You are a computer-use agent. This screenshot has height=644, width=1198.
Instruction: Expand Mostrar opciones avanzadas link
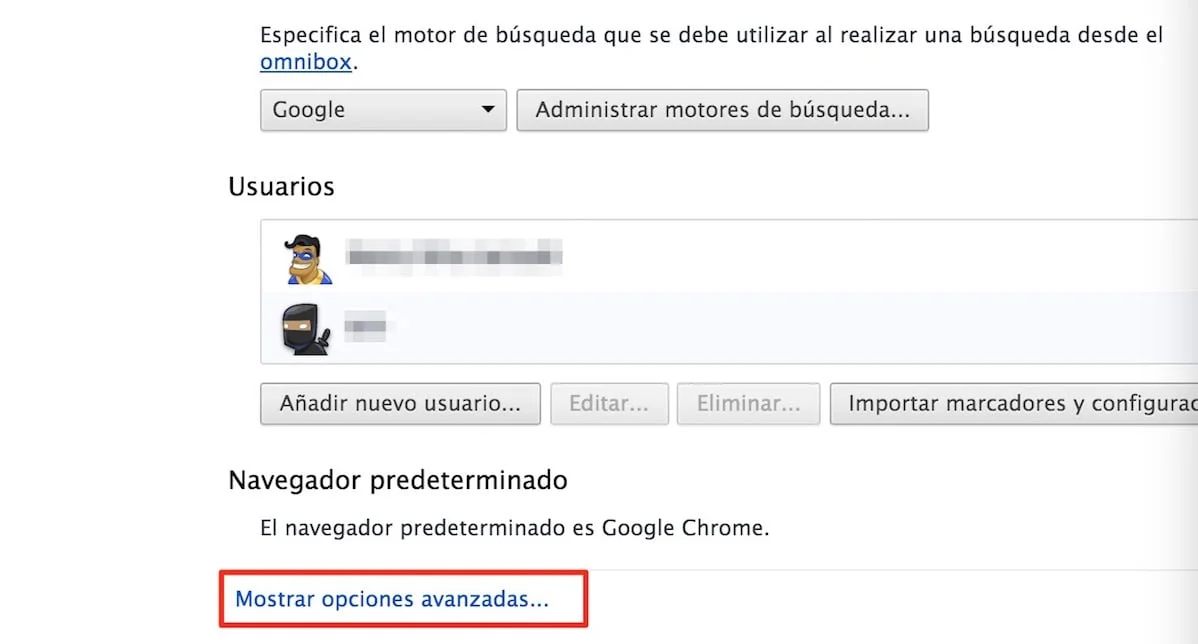point(392,599)
